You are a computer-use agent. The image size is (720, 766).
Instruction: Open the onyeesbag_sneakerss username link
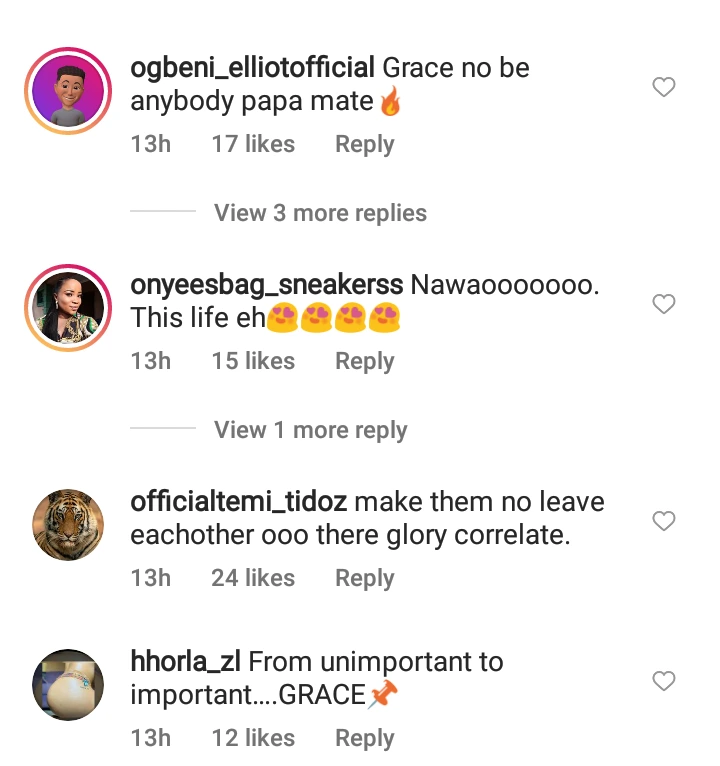click(266, 285)
